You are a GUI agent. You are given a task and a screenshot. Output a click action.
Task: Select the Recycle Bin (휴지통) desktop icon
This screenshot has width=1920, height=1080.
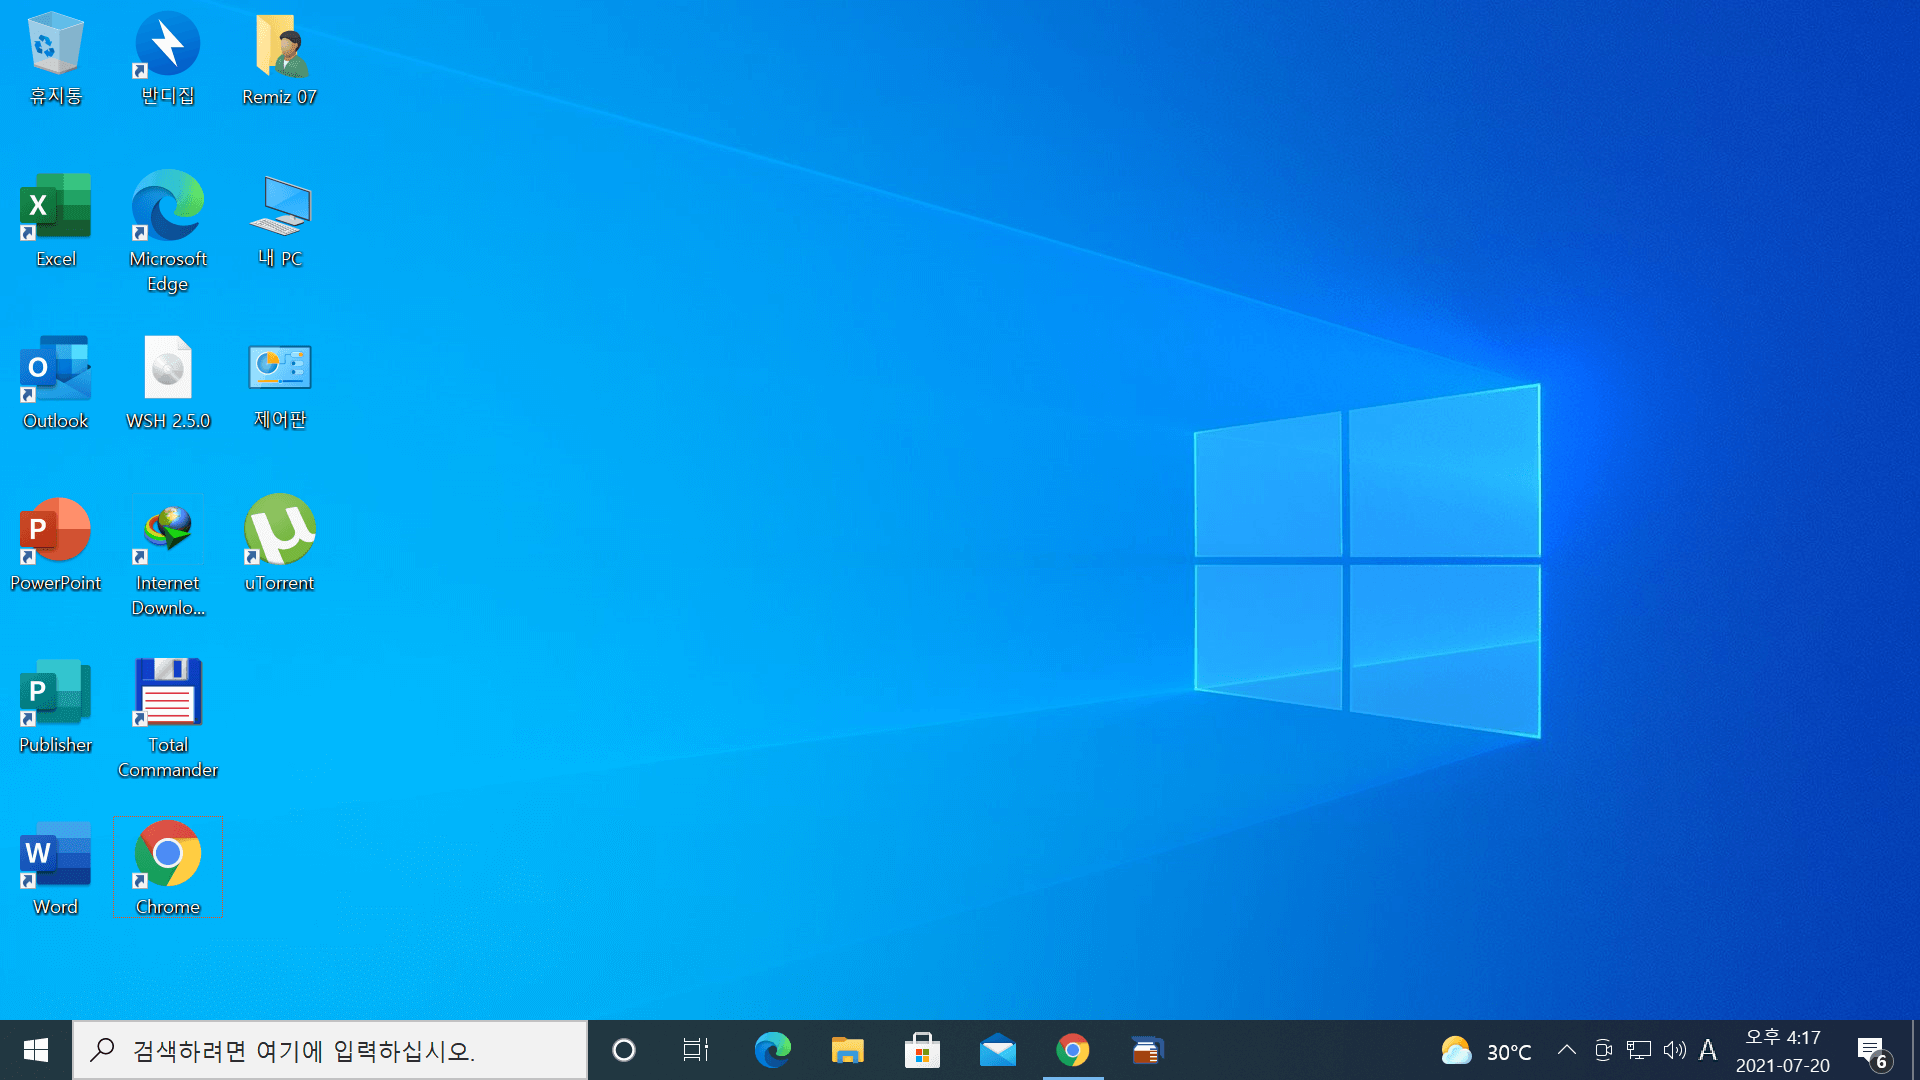click(x=55, y=58)
